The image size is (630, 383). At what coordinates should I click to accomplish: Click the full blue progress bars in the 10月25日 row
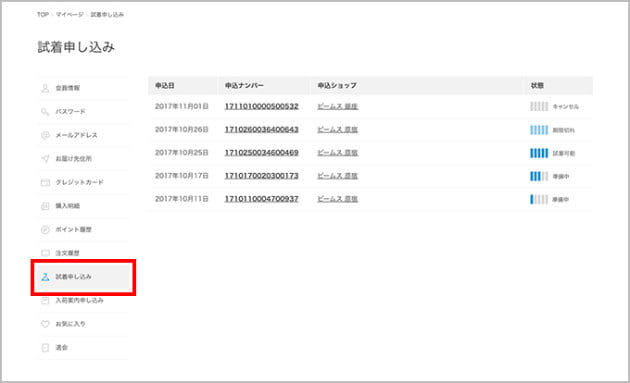coord(539,153)
